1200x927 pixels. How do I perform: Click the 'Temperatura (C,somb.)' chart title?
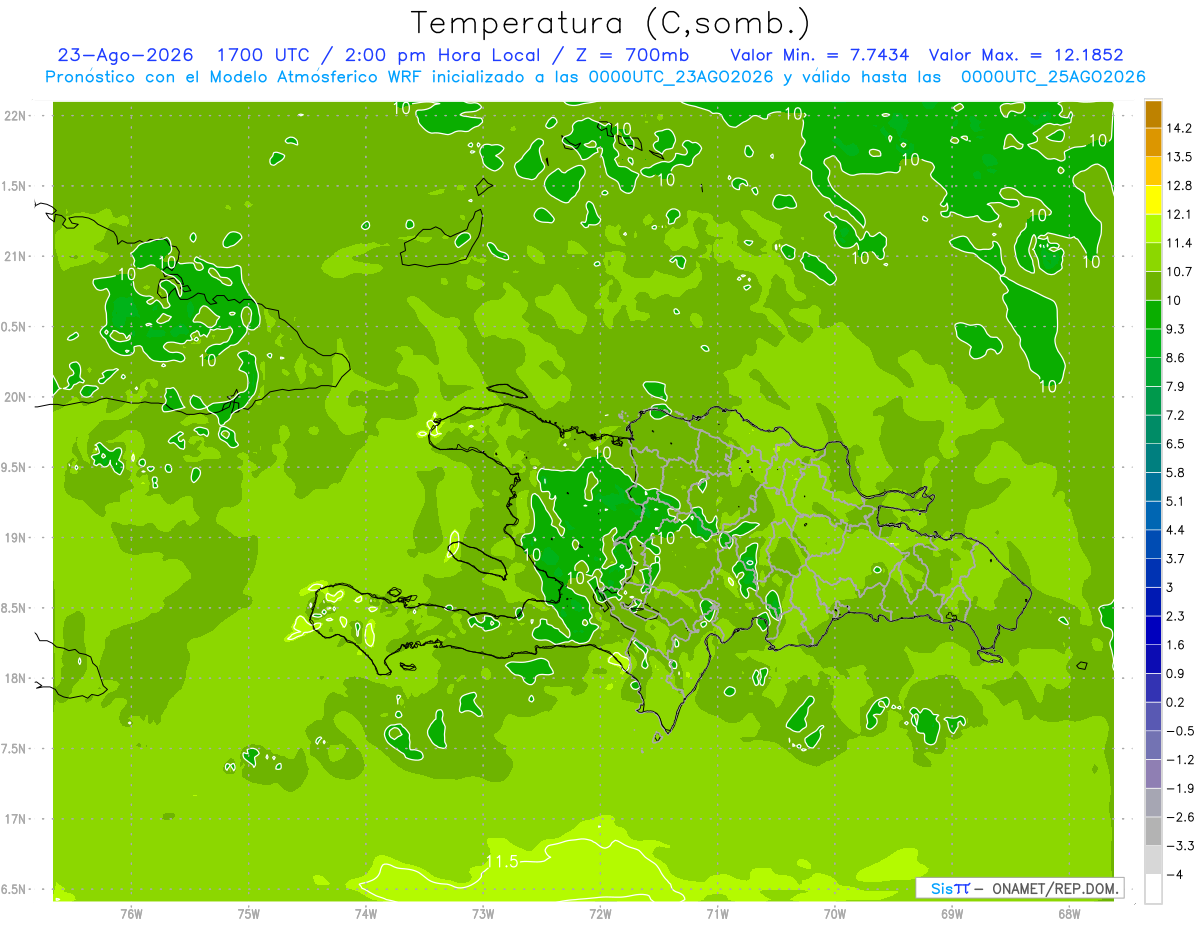(x=610, y=24)
